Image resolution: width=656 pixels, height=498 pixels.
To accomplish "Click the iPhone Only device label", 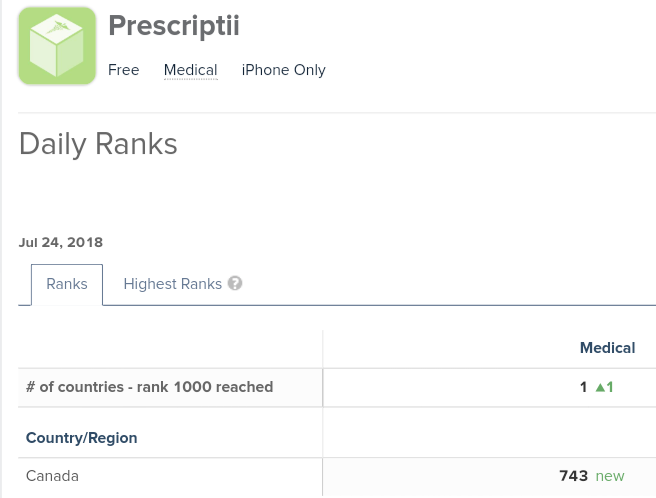I will click(283, 70).
